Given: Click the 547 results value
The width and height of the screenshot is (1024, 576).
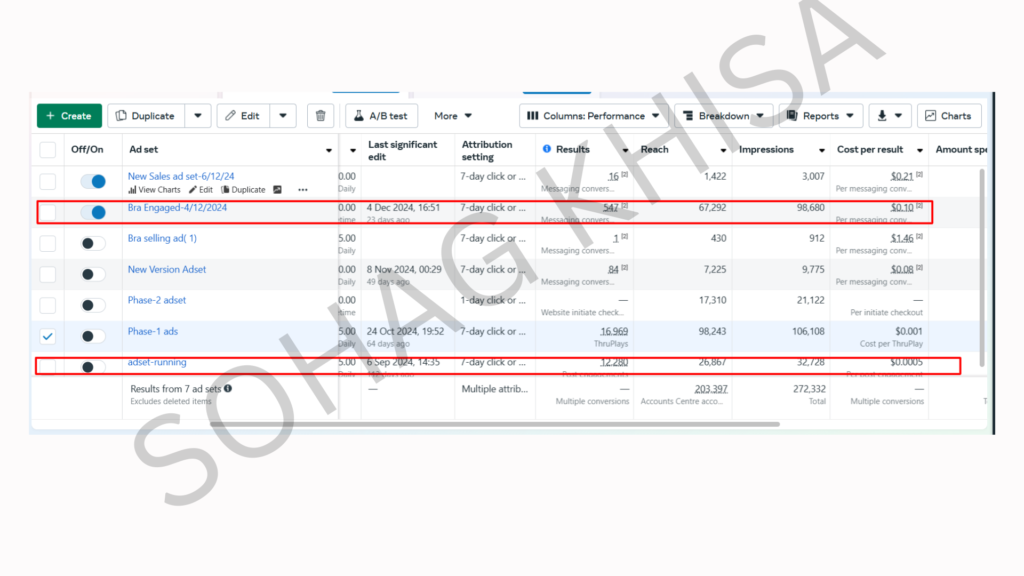Looking at the screenshot, I should pos(611,208).
